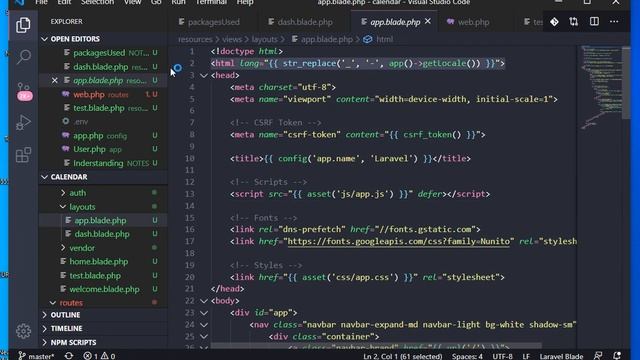This screenshot has width=640, height=360.
Task: Open the Terminal menu
Action: [x=211, y=2]
